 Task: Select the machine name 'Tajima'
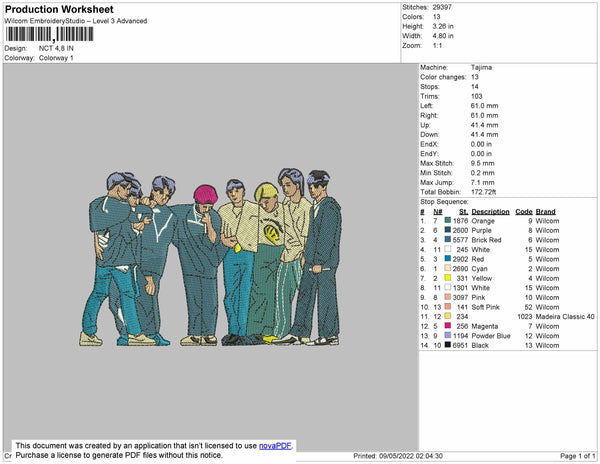[481, 67]
